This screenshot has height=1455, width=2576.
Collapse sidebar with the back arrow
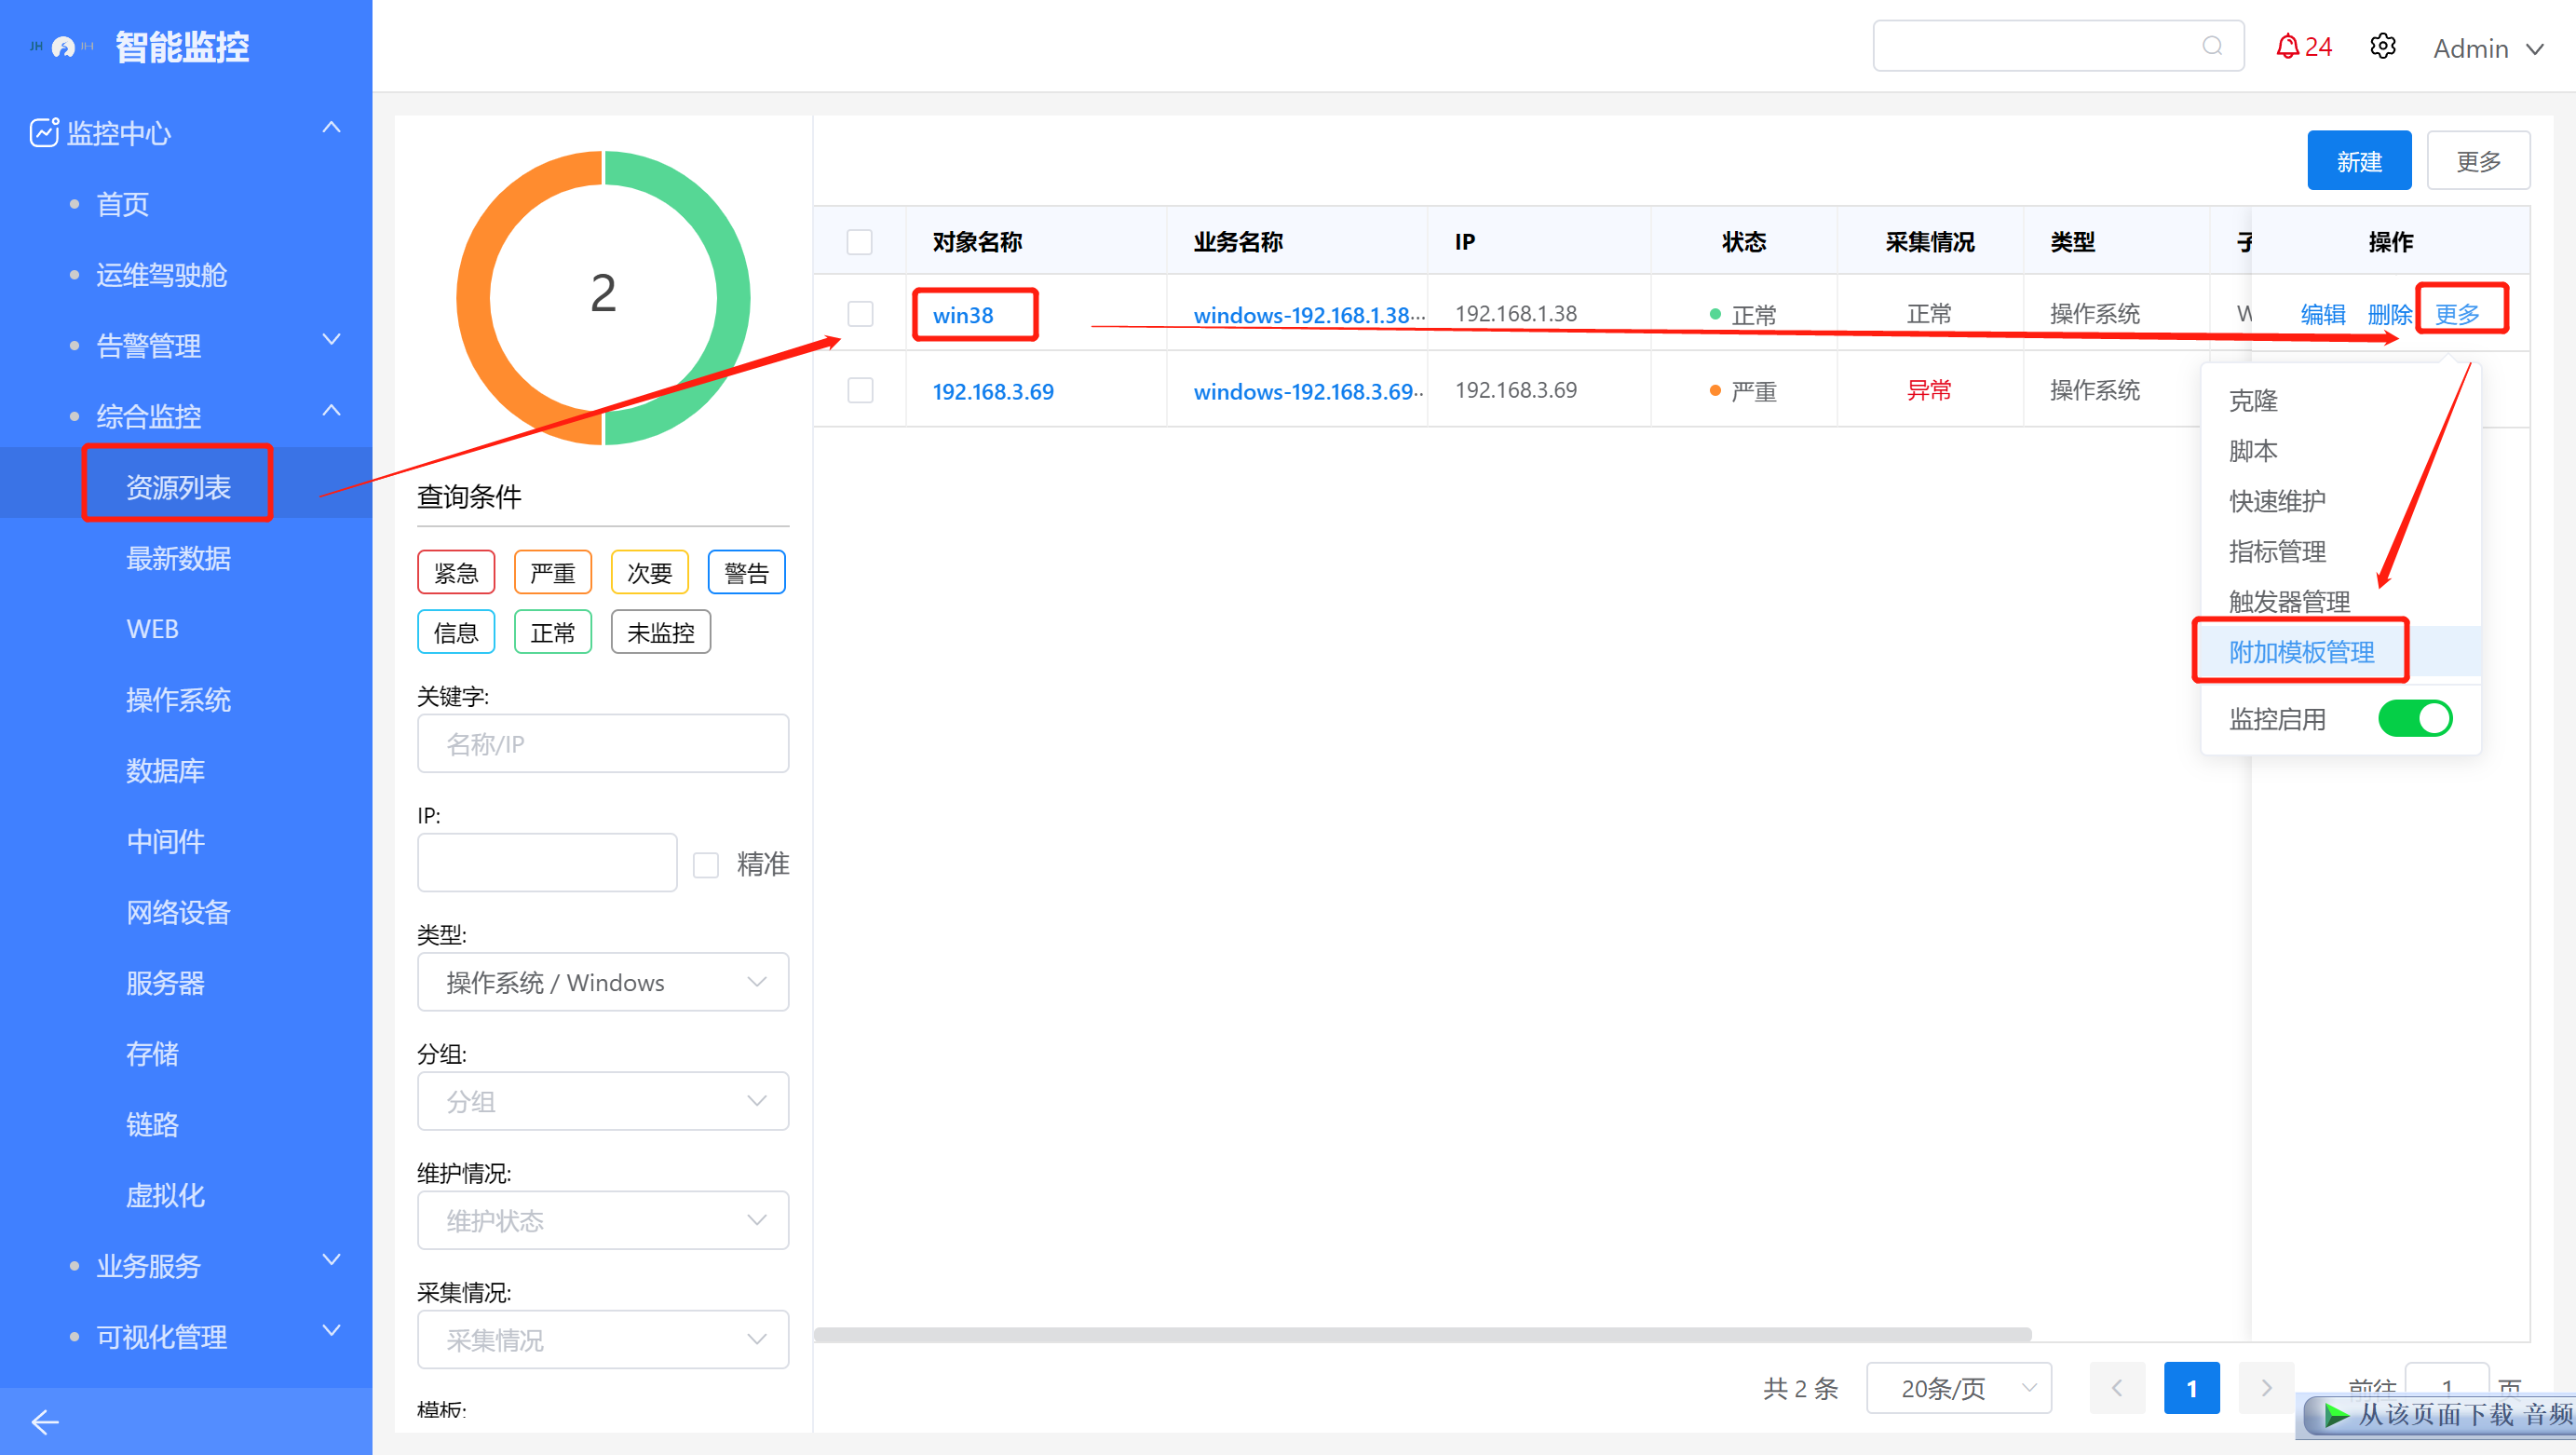[x=45, y=1421]
